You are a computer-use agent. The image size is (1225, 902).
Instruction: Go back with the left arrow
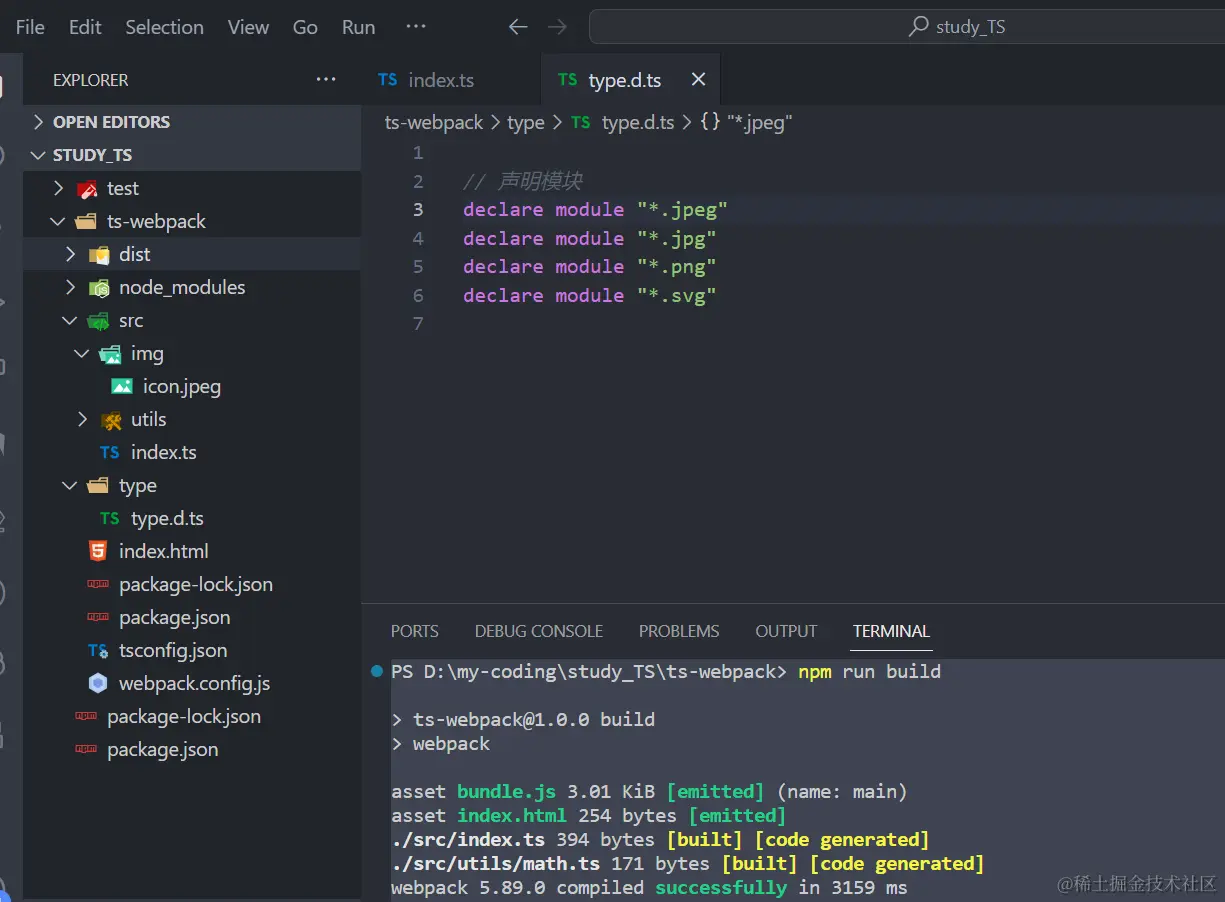click(x=518, y=27)
